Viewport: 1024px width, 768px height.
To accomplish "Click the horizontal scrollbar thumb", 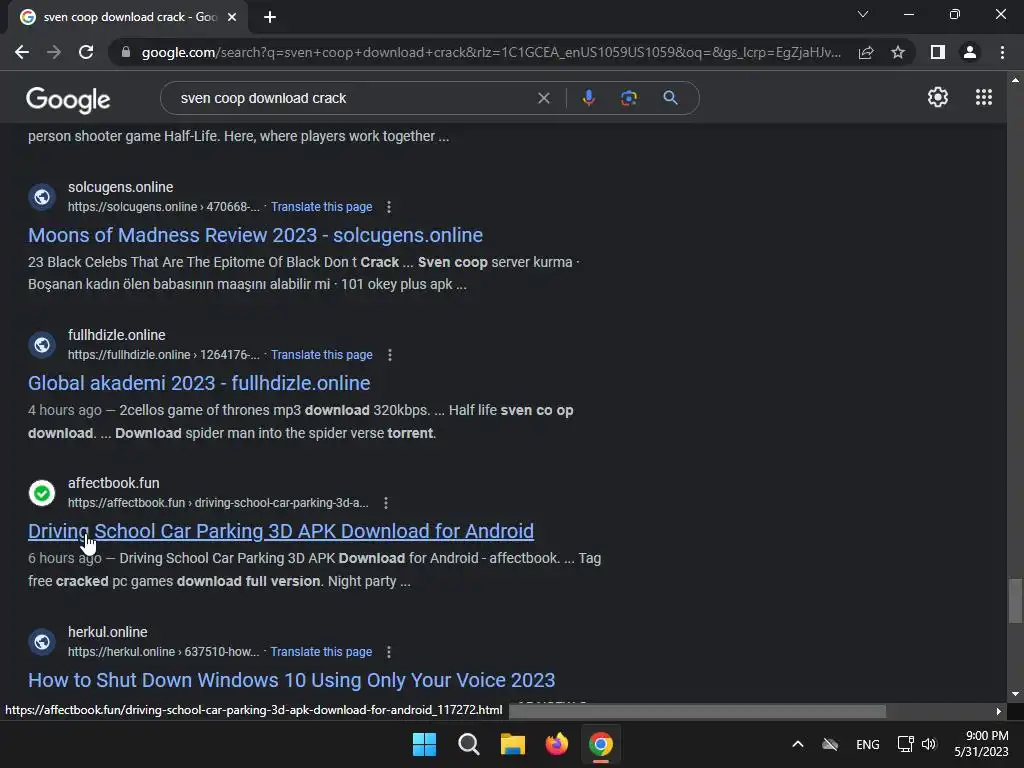I will 697,711.
